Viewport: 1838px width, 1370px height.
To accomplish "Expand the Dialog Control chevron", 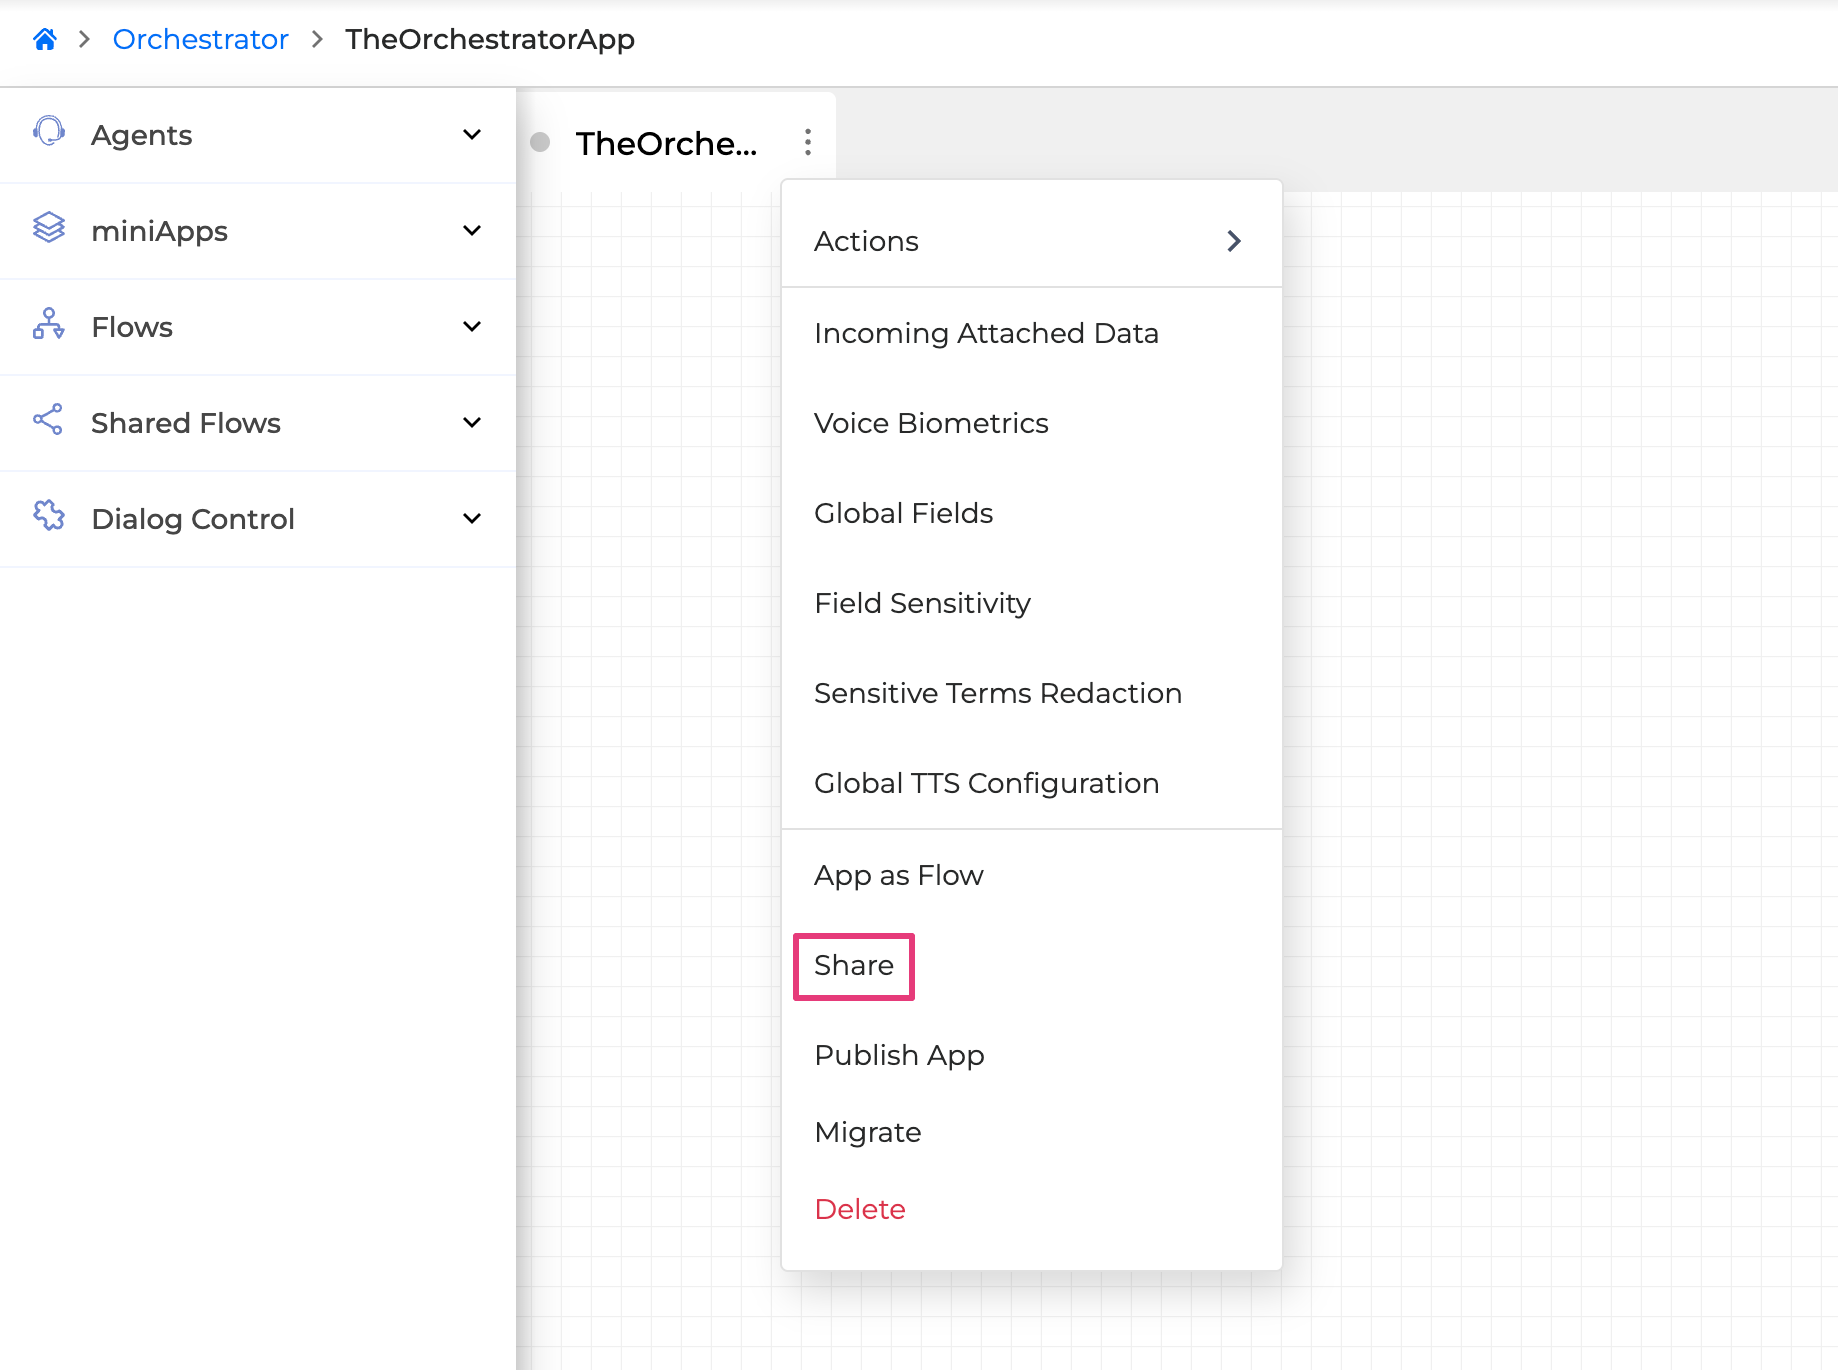I will pos(472,519).
